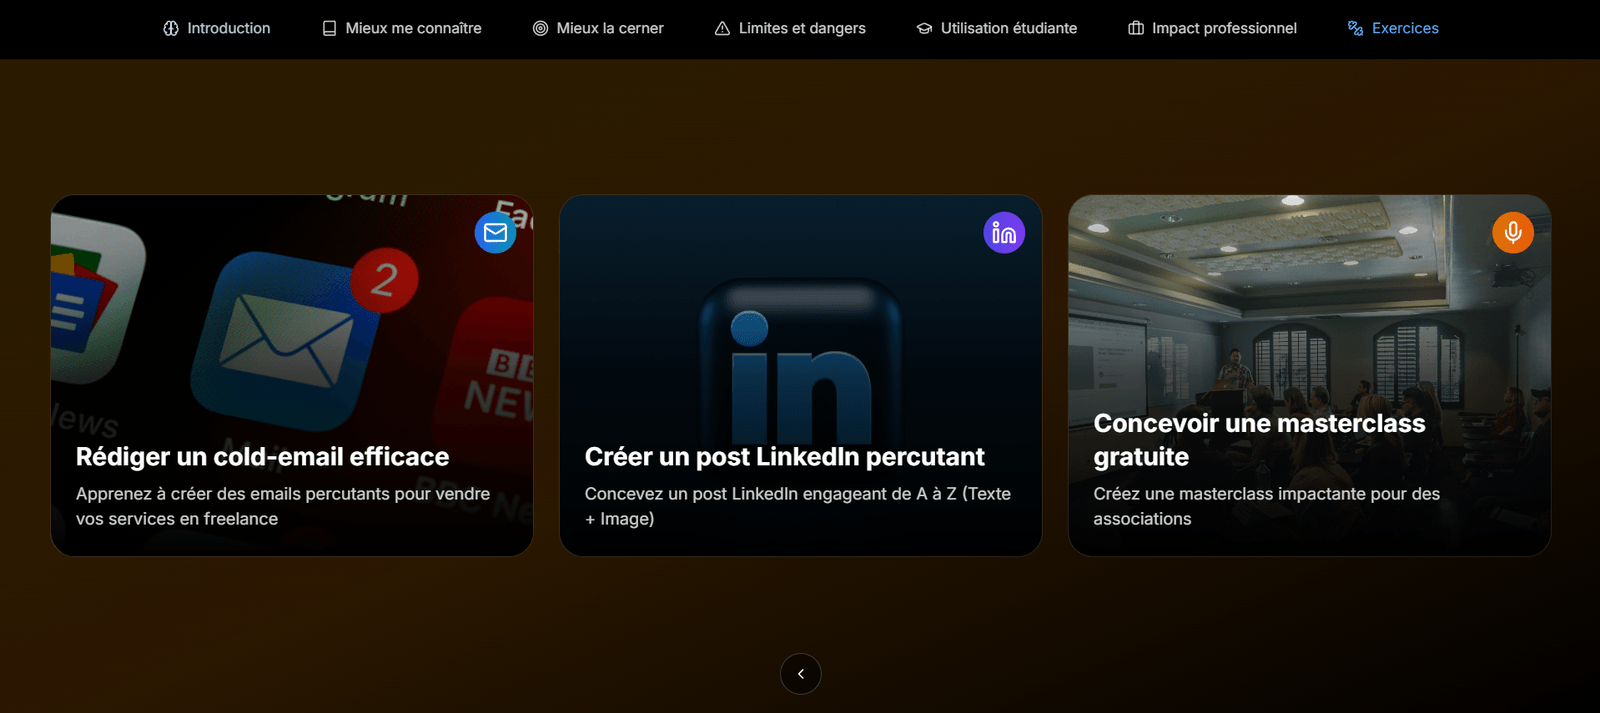The width and height of the screenshot is (1600, 713).
Task: Open the Rédiger un cold-email efficace card
Action: point(292,375)
